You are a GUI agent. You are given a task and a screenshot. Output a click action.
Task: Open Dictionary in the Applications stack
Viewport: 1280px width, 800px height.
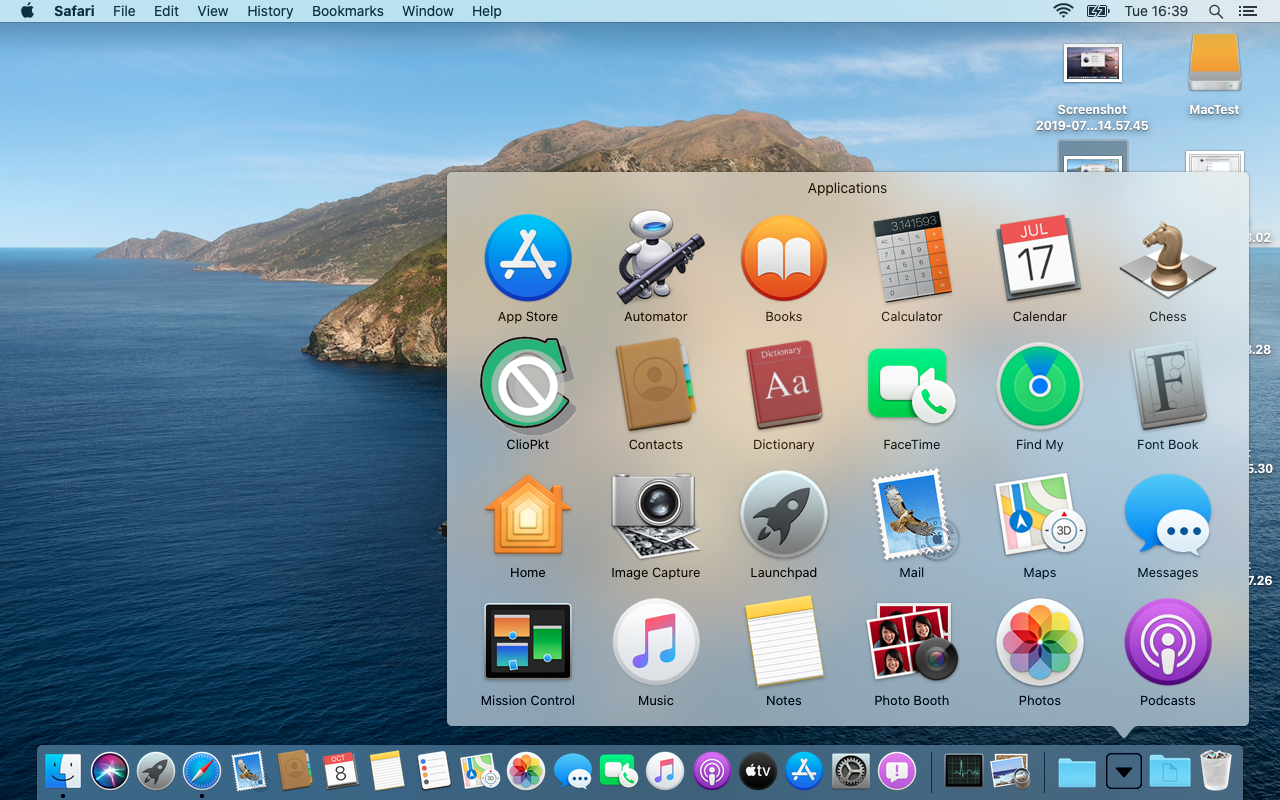pos(784,386)
